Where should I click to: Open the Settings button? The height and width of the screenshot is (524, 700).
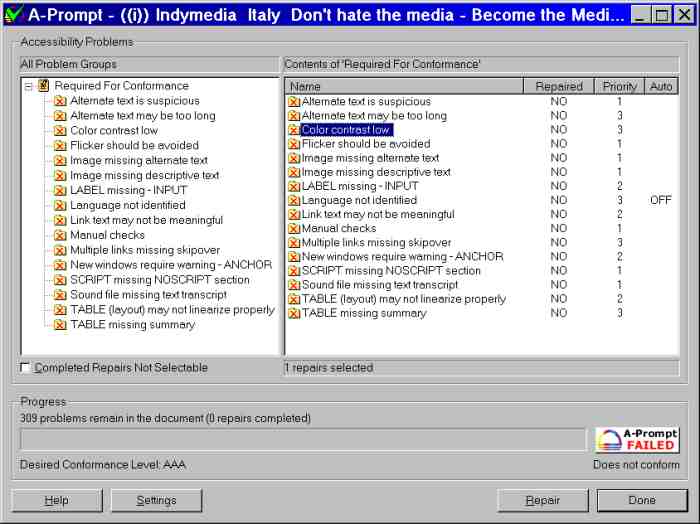(156, 500)
